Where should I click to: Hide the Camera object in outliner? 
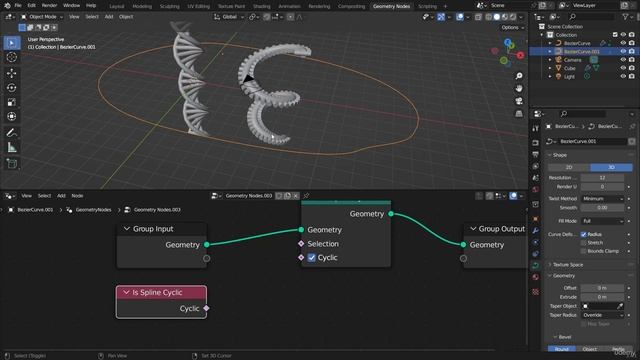(x=623, y=60)
